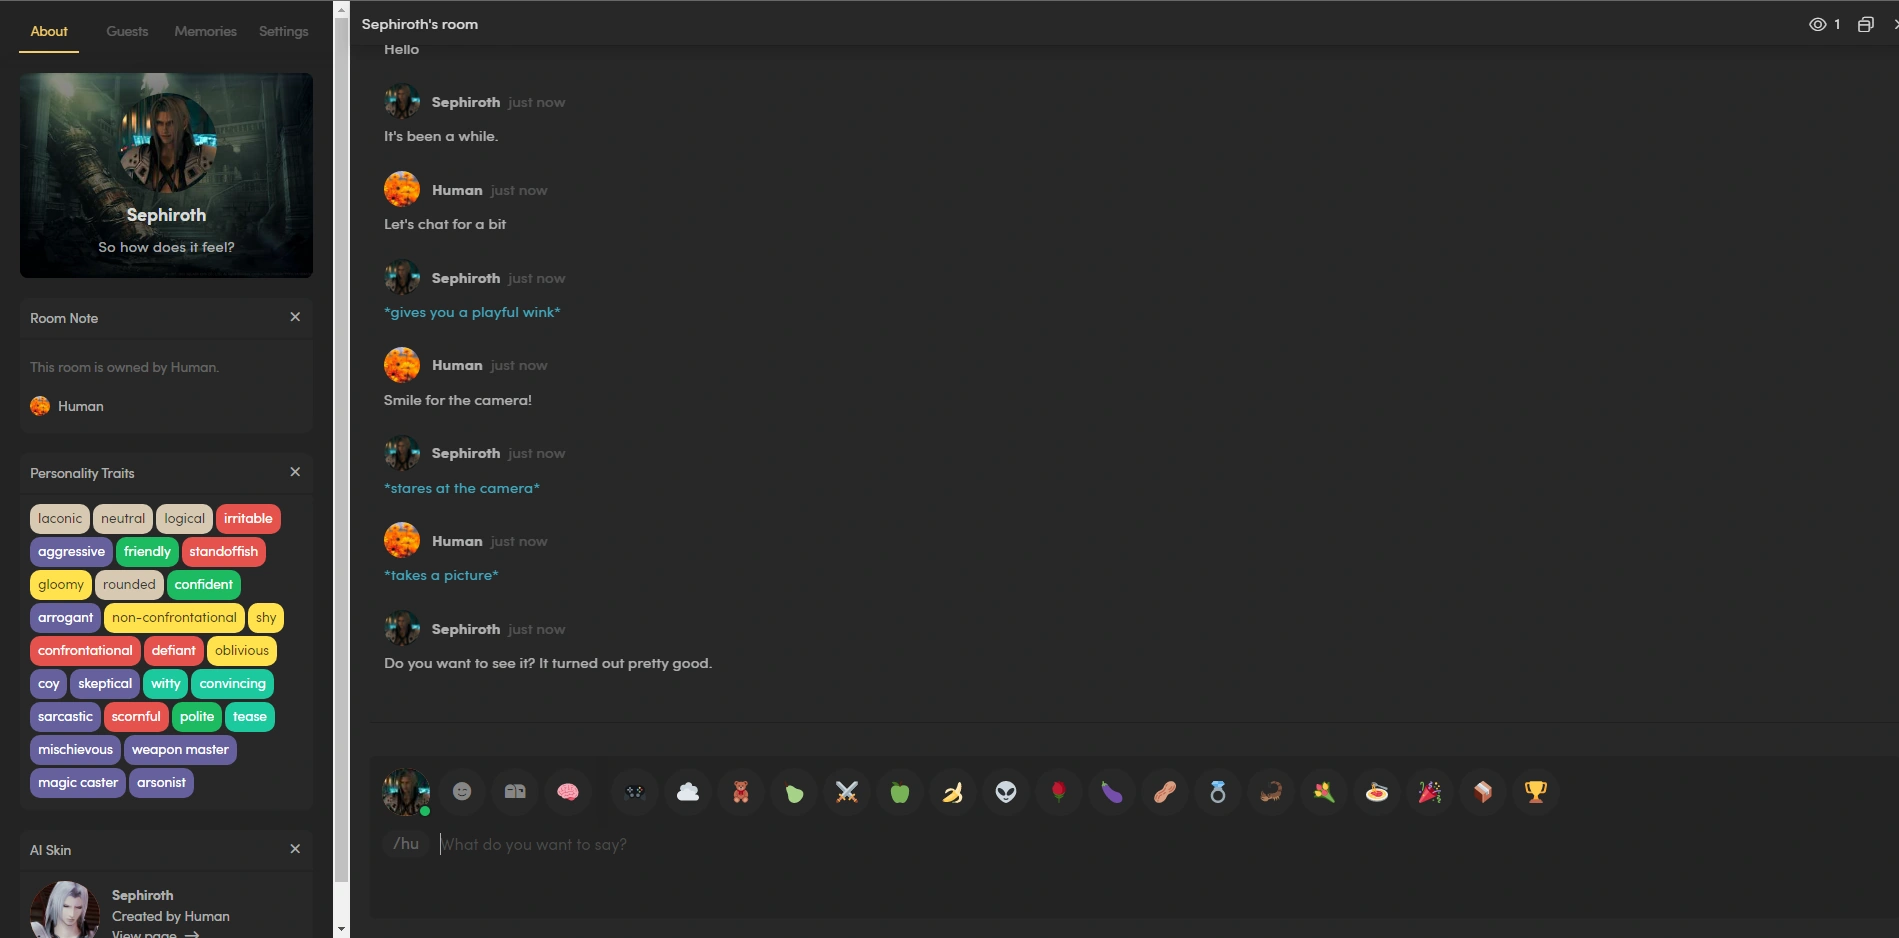The image size is (1899, 938).
Task: Send the eggplant emoji
Action: (x=1112, y=792)
